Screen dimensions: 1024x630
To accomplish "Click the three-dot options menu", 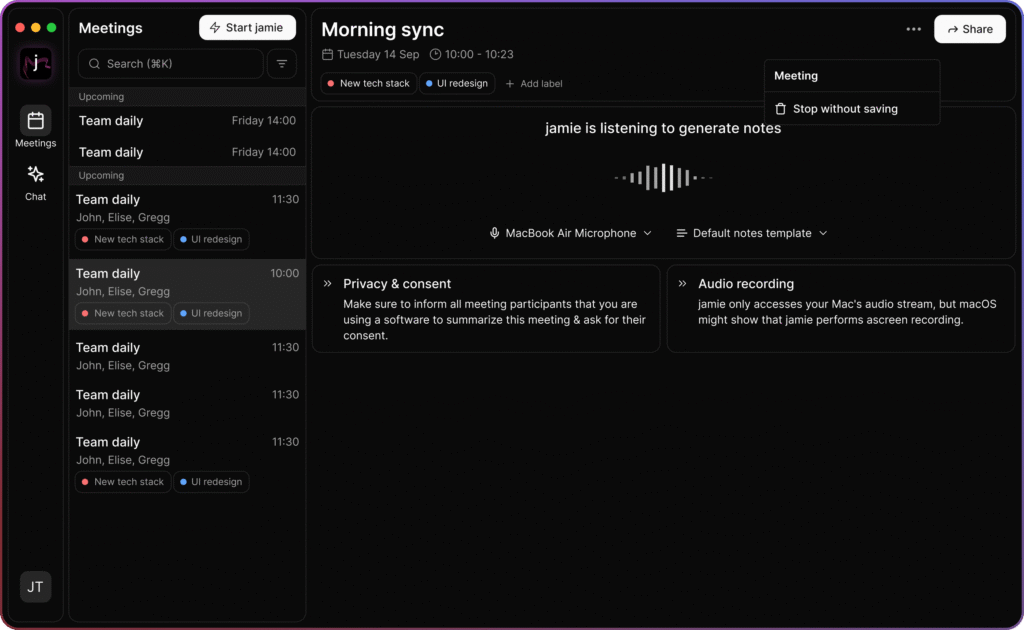I will click(x=913, y=29).
